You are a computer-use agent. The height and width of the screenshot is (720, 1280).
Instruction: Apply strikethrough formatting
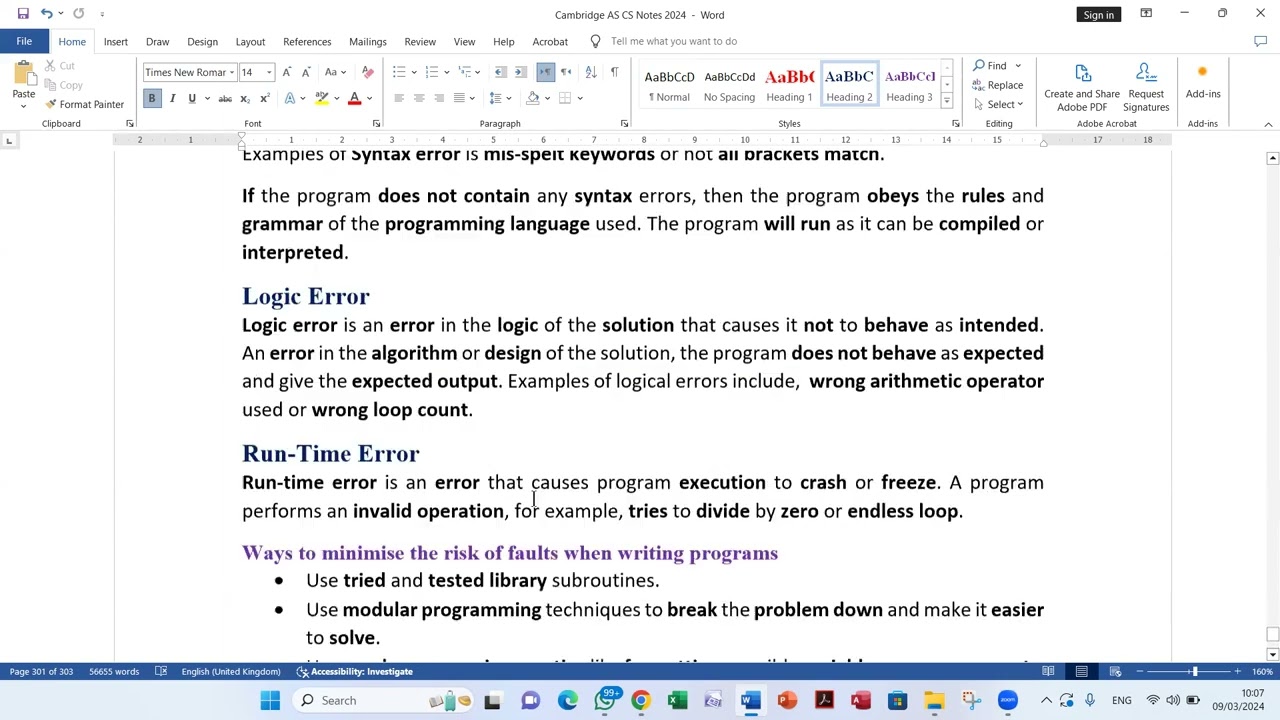tap(225, 98)
